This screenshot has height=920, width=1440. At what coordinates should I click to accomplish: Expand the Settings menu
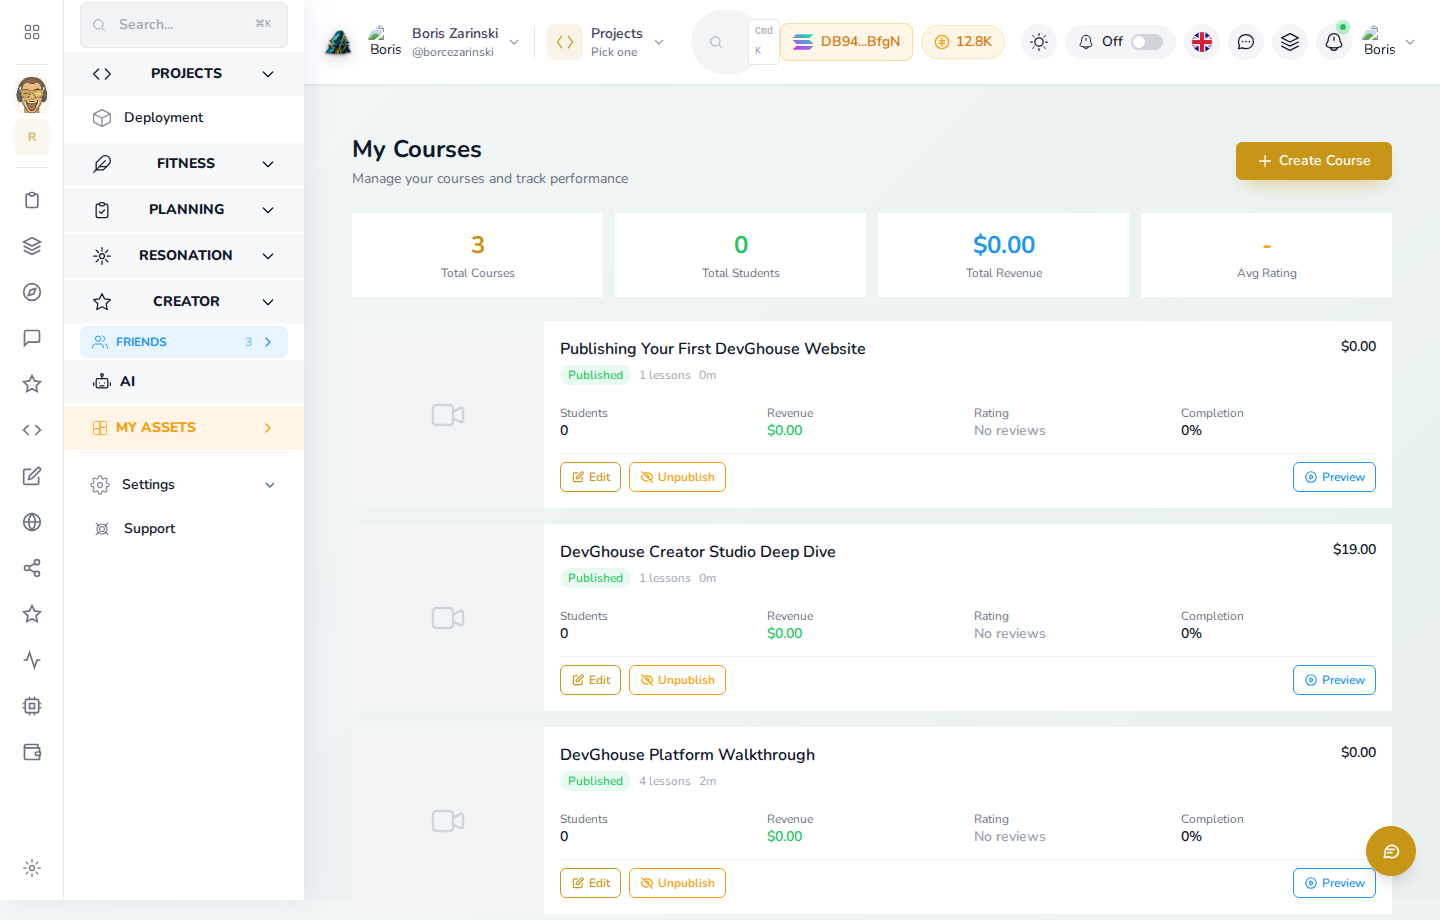(x=184, y=485)
